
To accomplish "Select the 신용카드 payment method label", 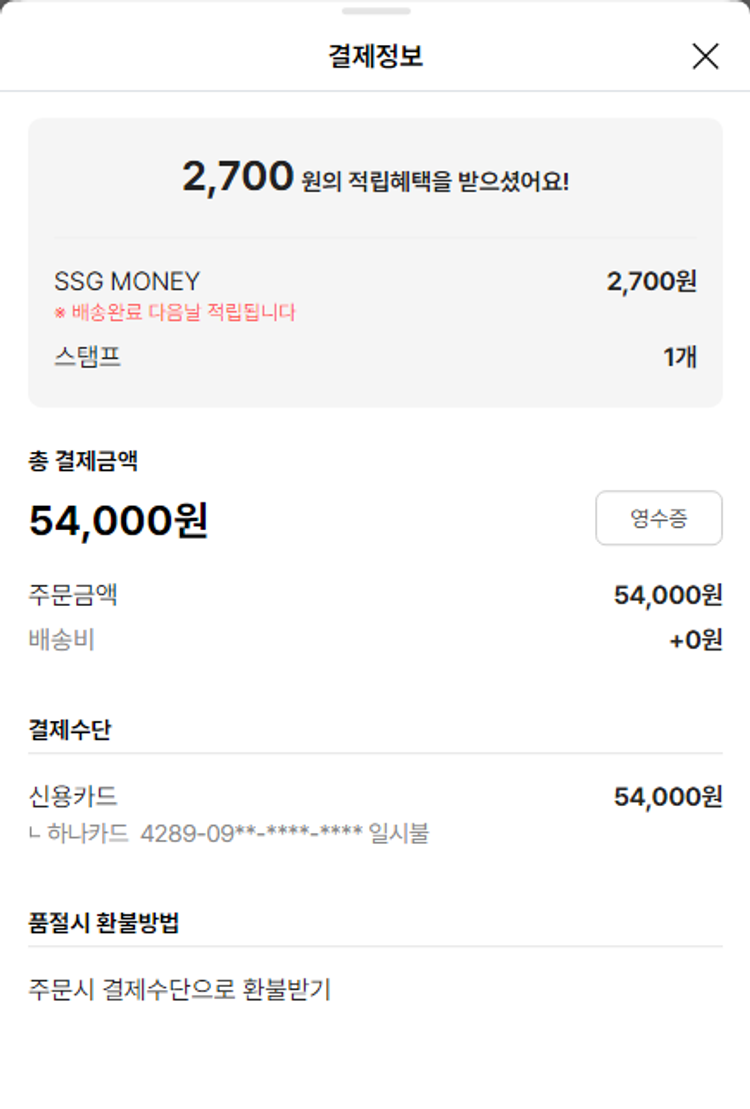I will (73, 797).
